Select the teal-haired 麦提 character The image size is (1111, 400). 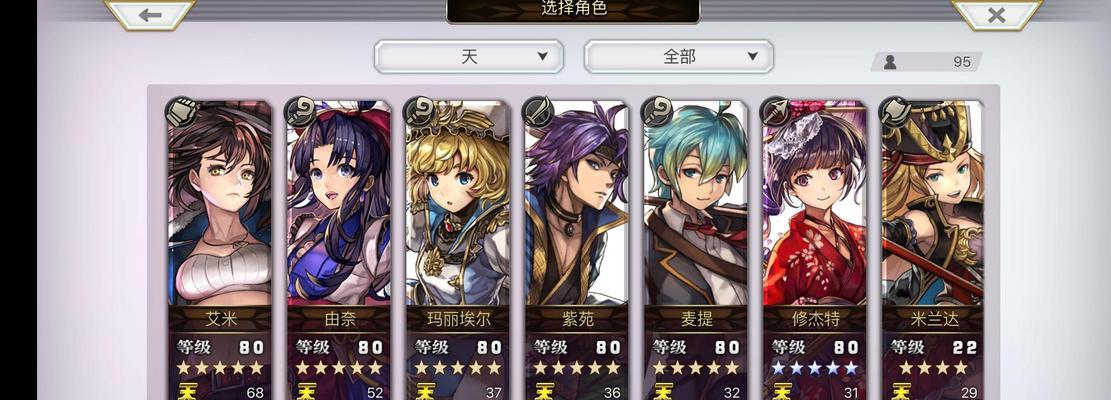pyautogui.click(x=695, y=249)
